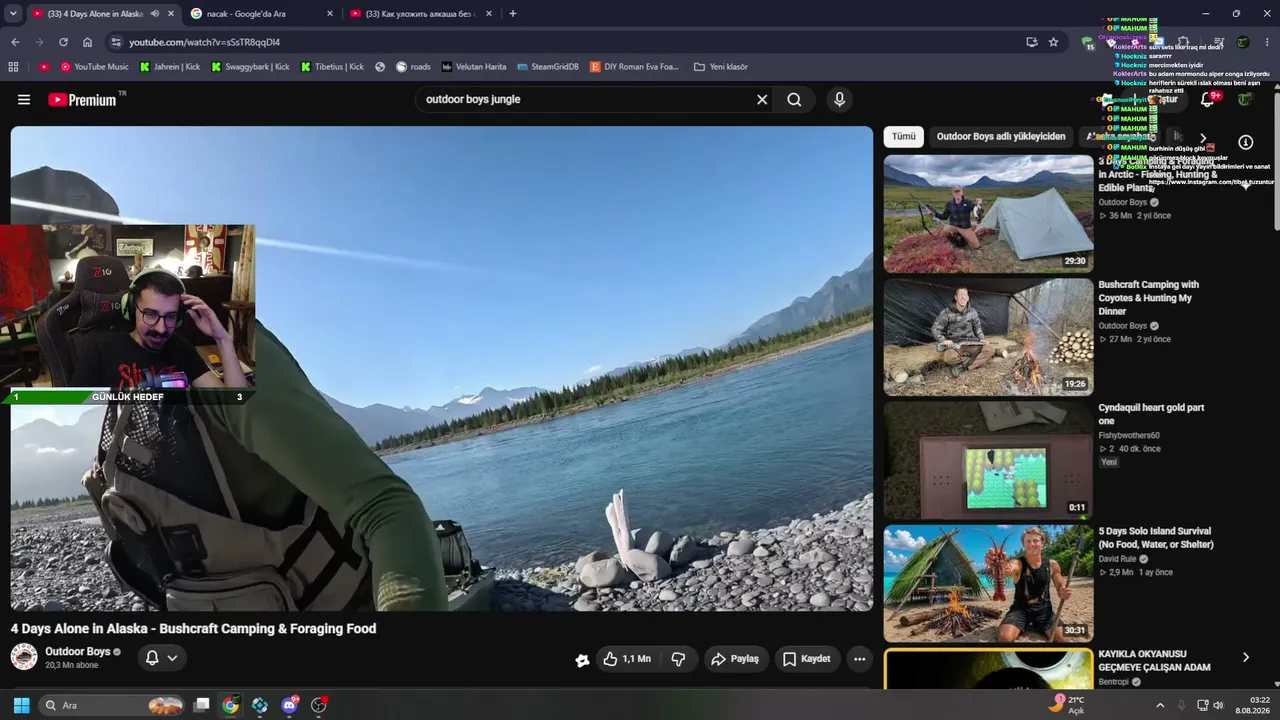The image size is (1280, 720).
Task: Click the Kaydet save button
Action: click(x=807, y=659)
